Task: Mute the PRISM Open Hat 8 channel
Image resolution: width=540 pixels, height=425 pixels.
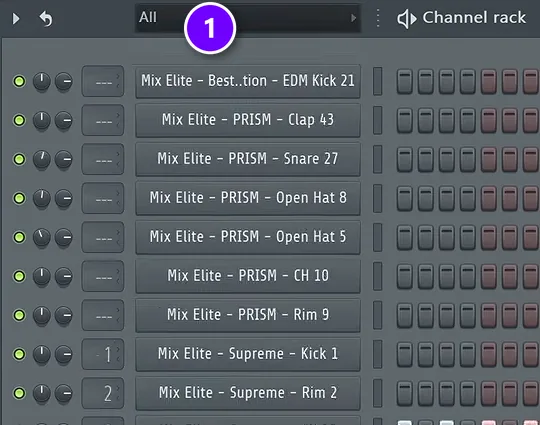Action: pyautogui.click(x=19, y=198)
